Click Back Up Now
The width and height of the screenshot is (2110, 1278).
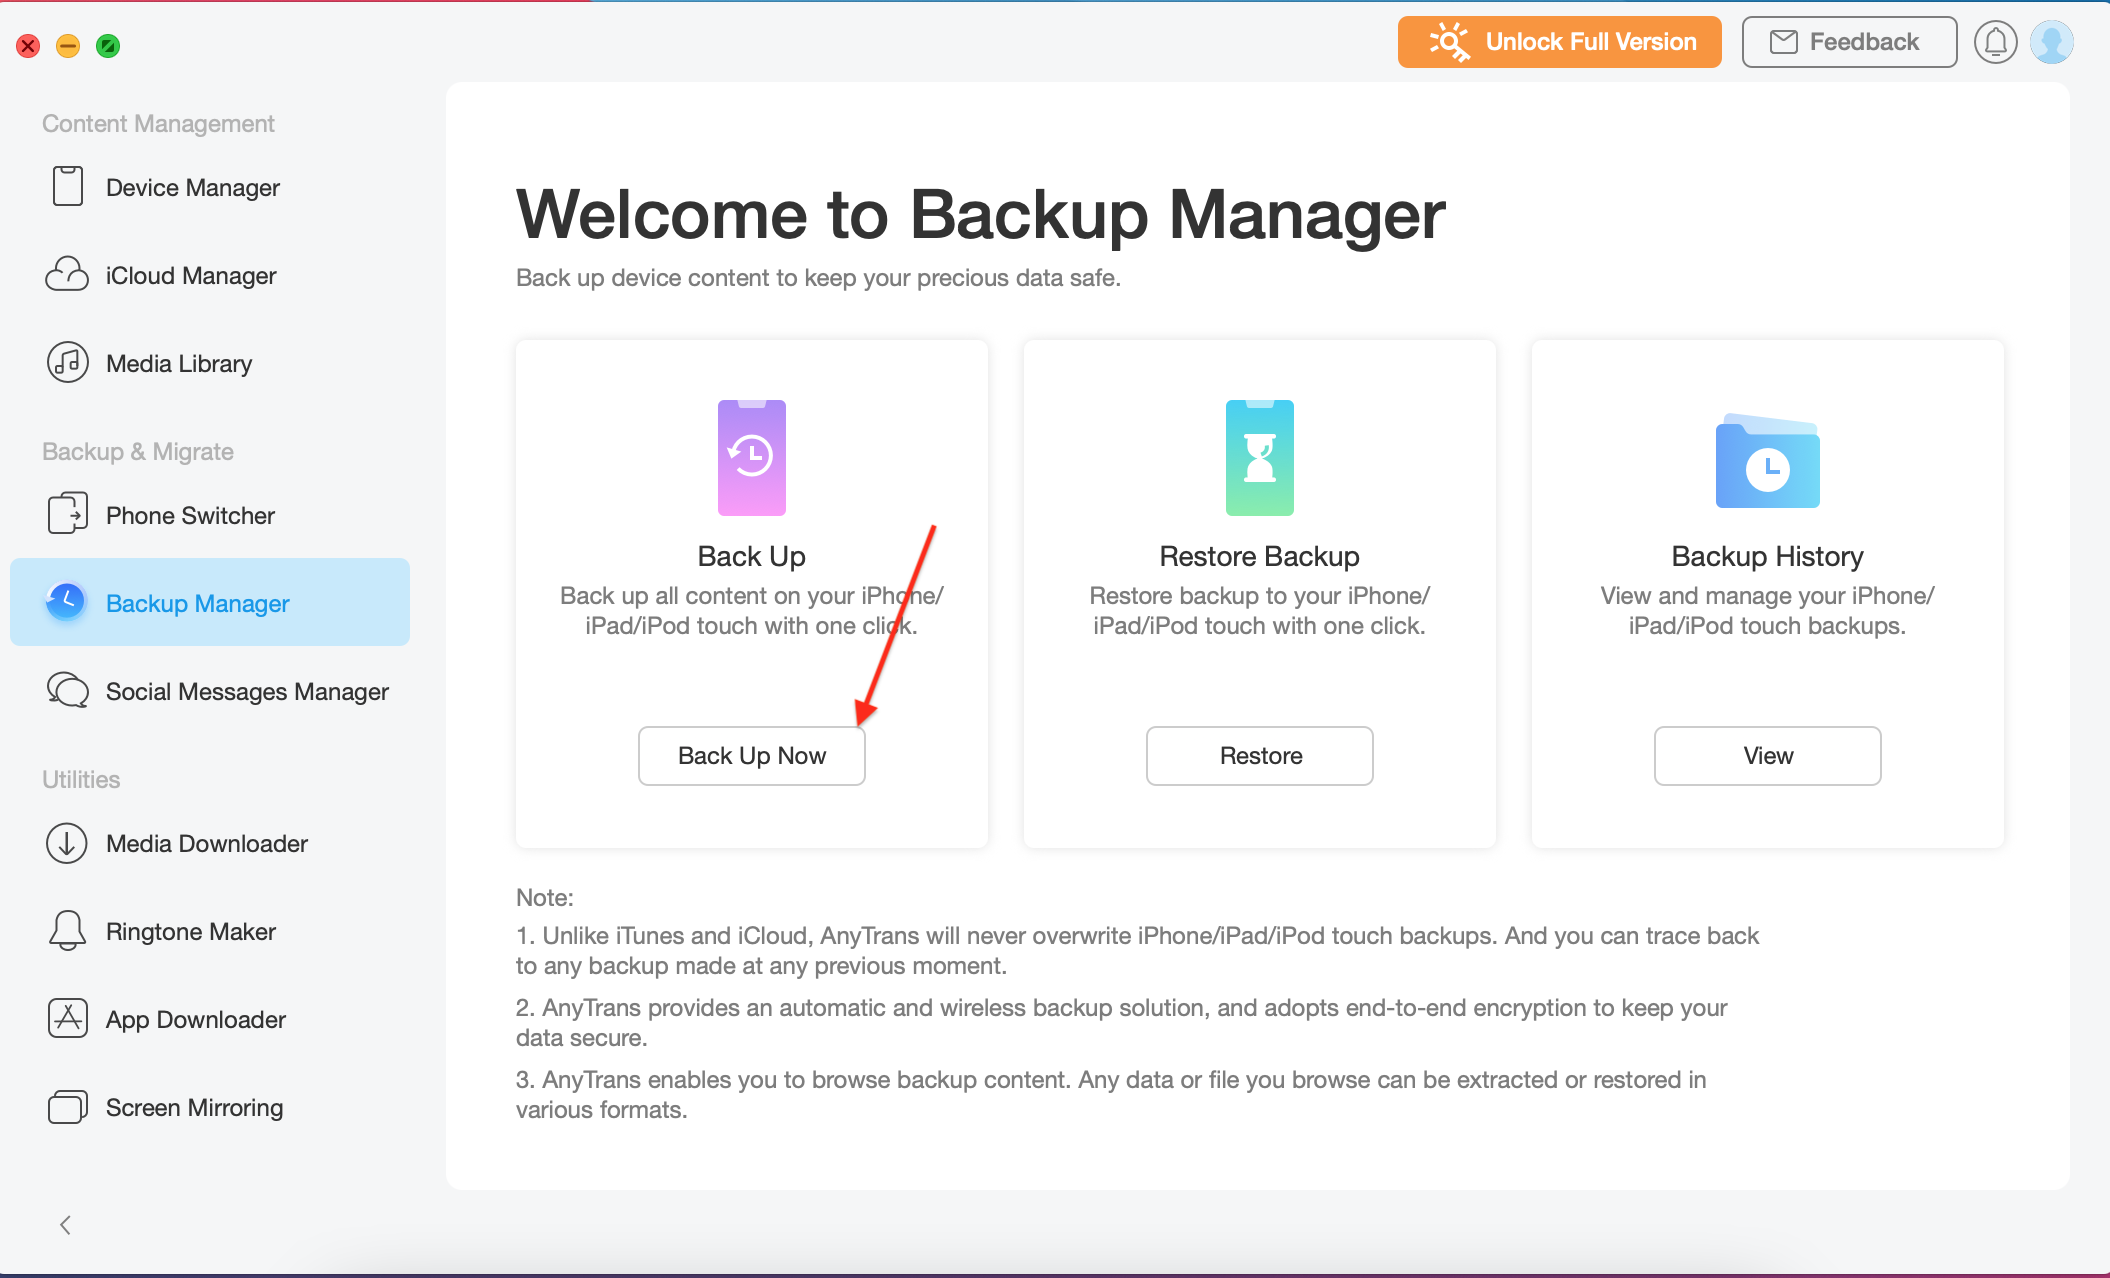tap(751, 755)
